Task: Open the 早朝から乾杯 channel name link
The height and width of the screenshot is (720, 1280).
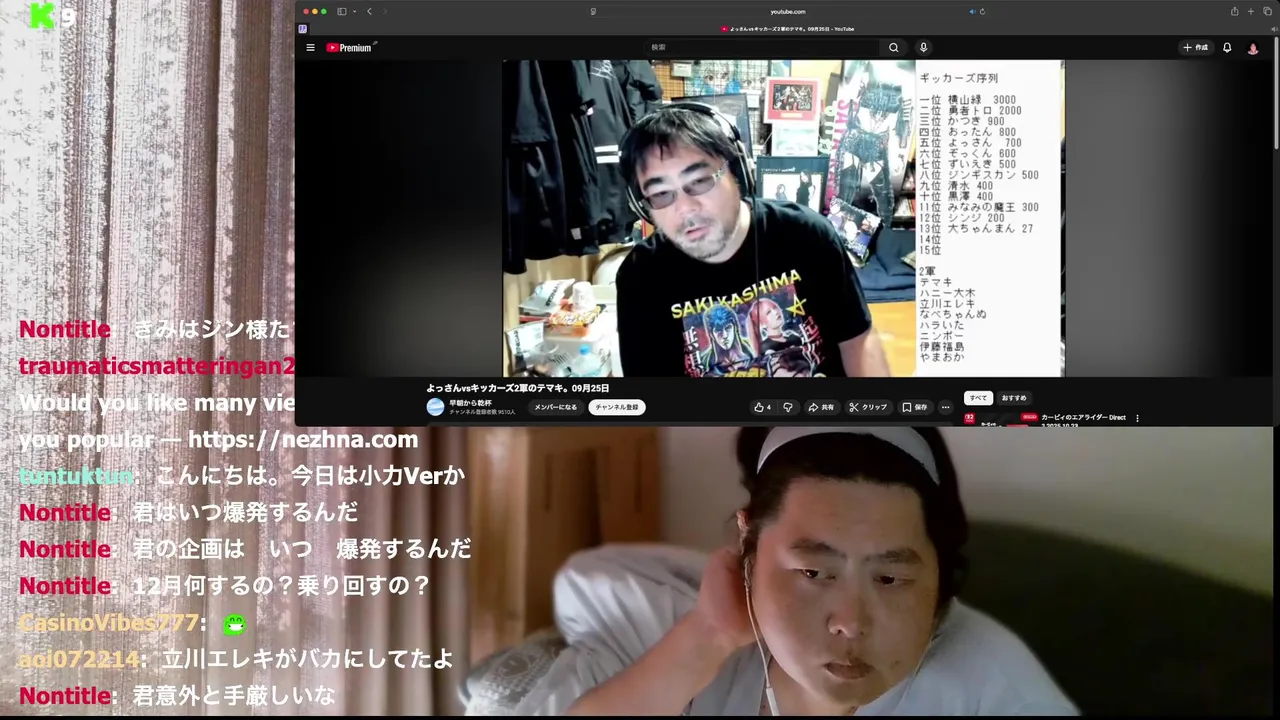Action: pyautogui.click(x=470, y=403)
